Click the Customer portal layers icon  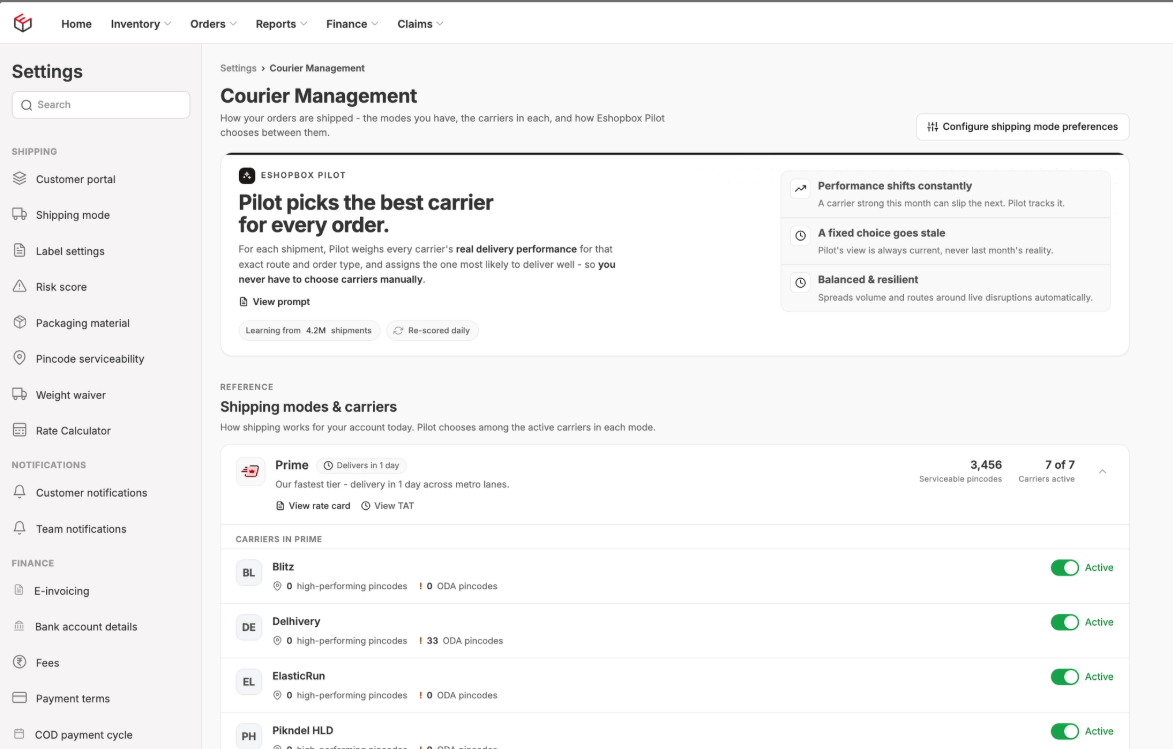tap(19, 178)
